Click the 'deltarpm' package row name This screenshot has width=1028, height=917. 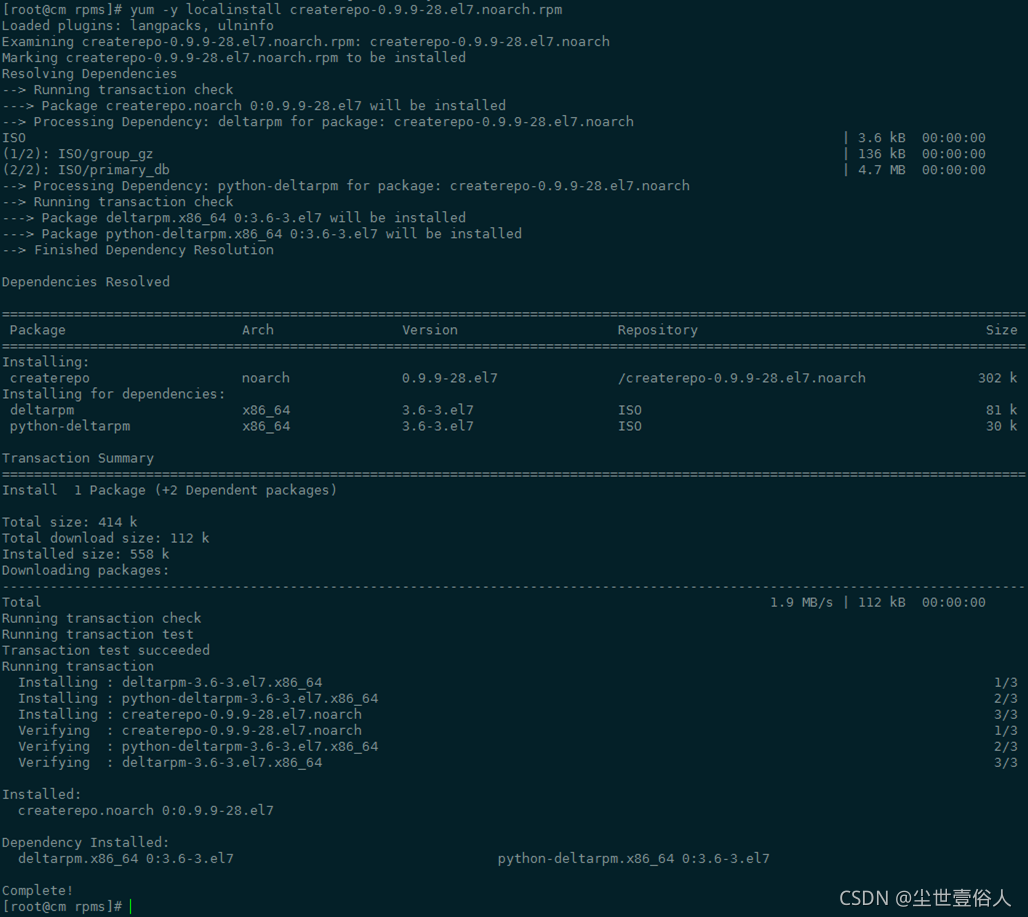tap(42, 410)
